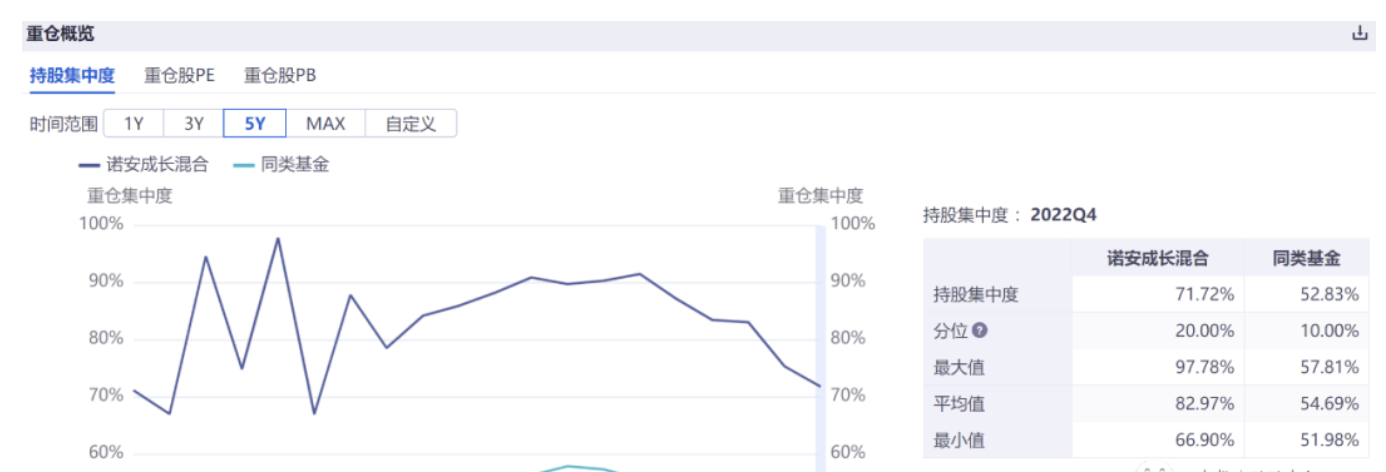Choose the 自定义 custom time range
The height and width of the screenshot is (472, 1386).
411,124
